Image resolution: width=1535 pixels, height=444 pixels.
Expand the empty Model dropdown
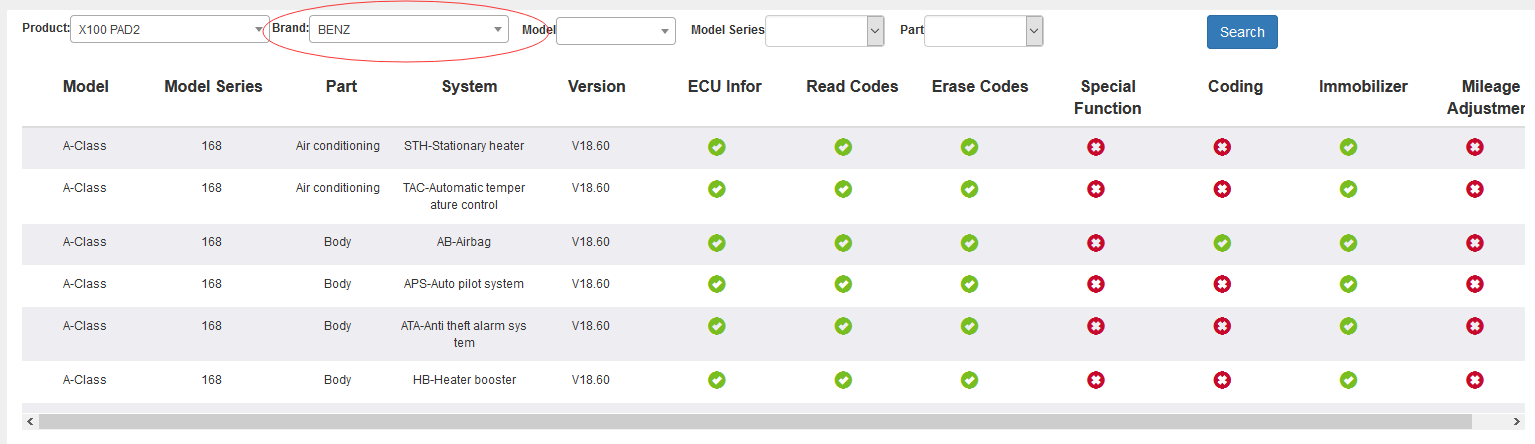616,31
